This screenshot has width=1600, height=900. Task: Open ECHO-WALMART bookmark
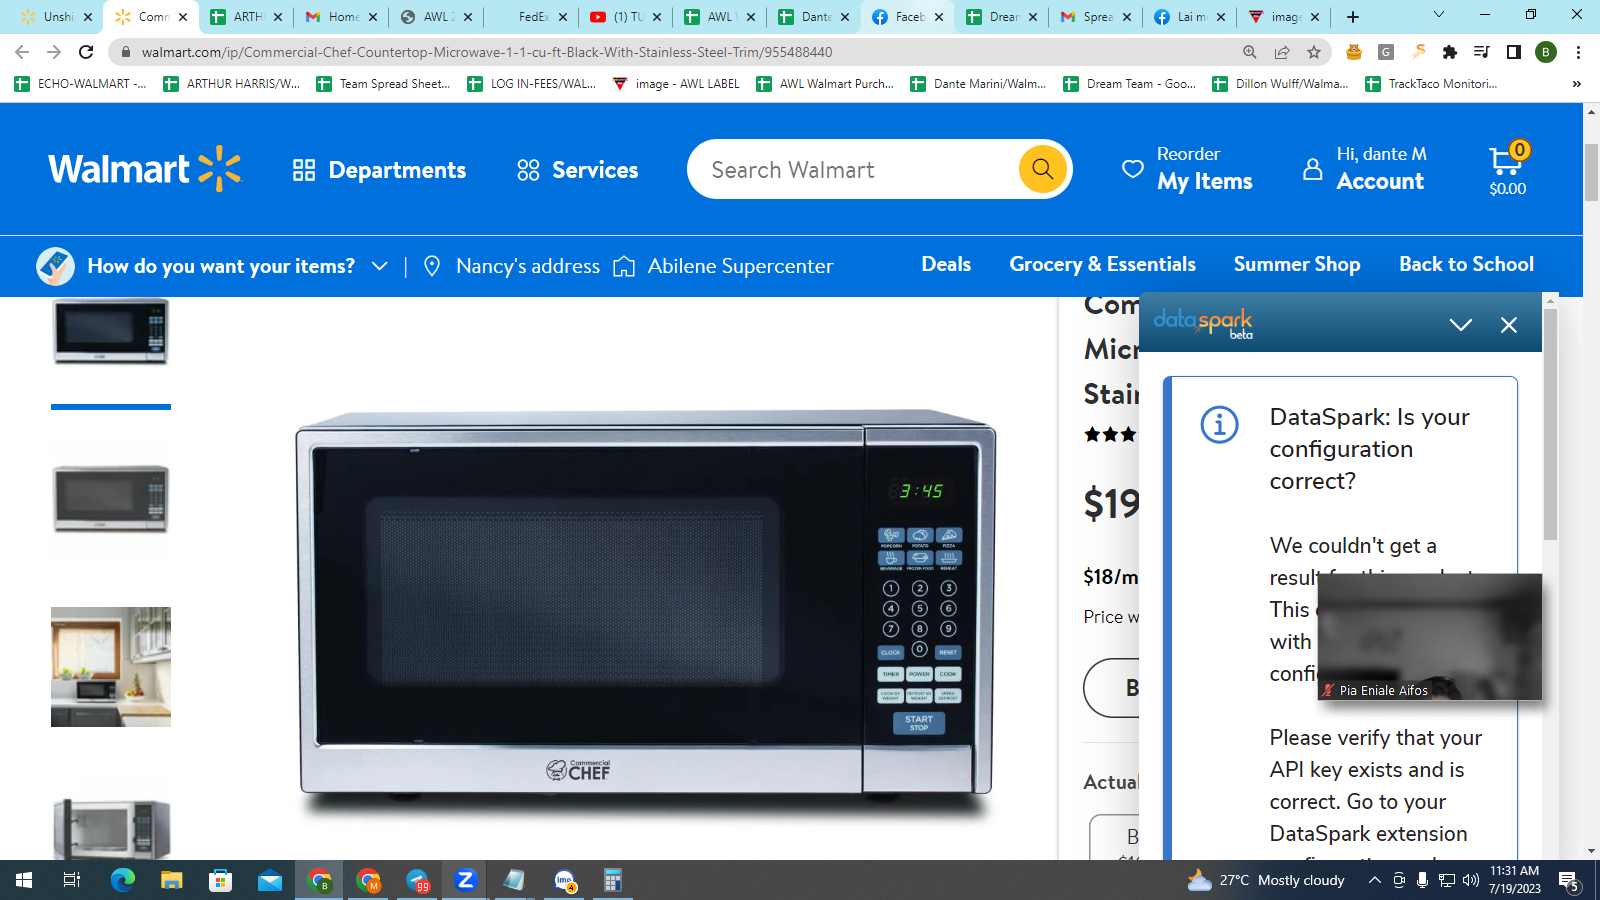click(81, 84)
